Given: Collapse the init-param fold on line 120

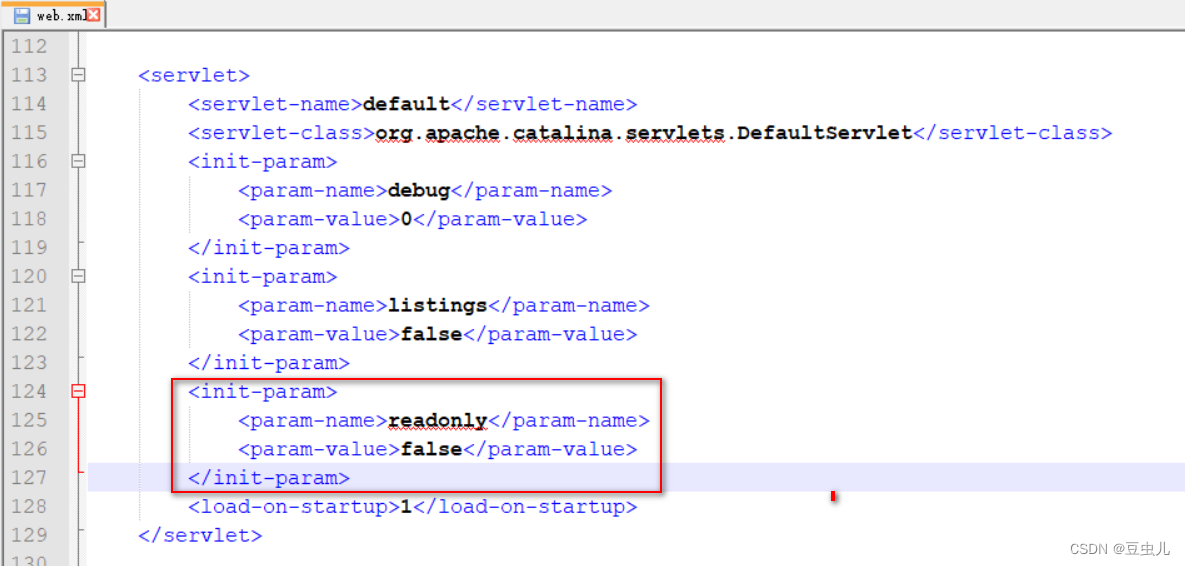Looking at the screenshot, I should (x=78, y=276).
